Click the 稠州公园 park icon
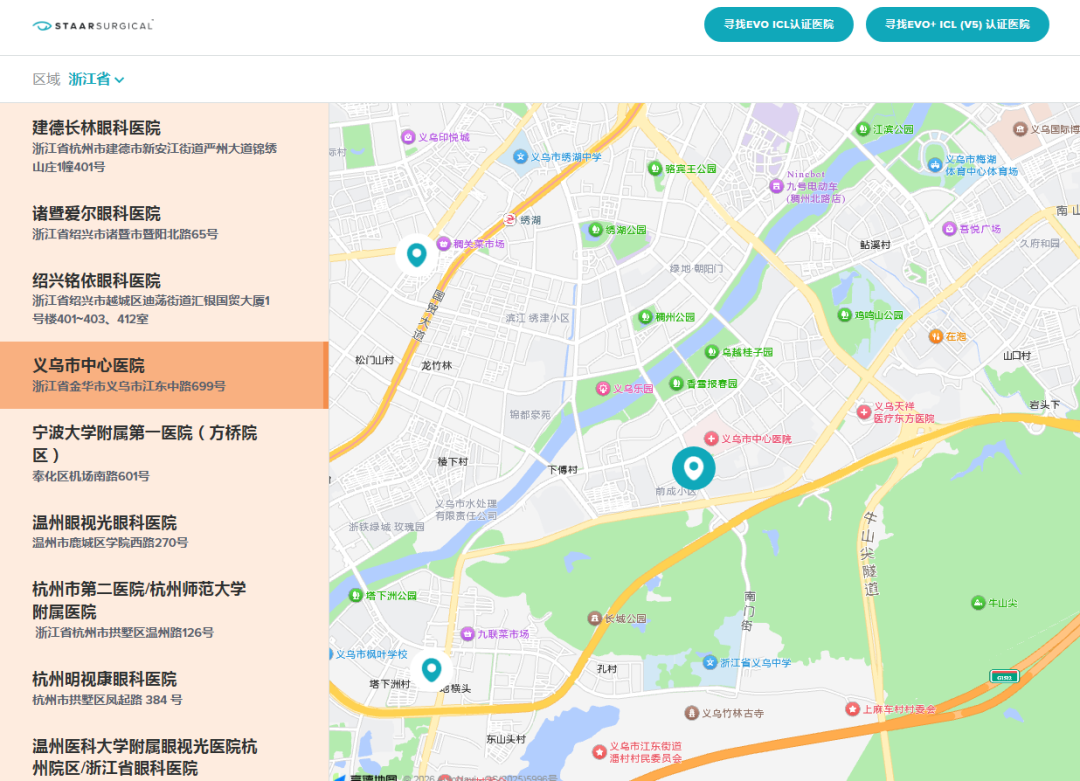Viewport: 1080px width, 781px height. tap(645, 317)
